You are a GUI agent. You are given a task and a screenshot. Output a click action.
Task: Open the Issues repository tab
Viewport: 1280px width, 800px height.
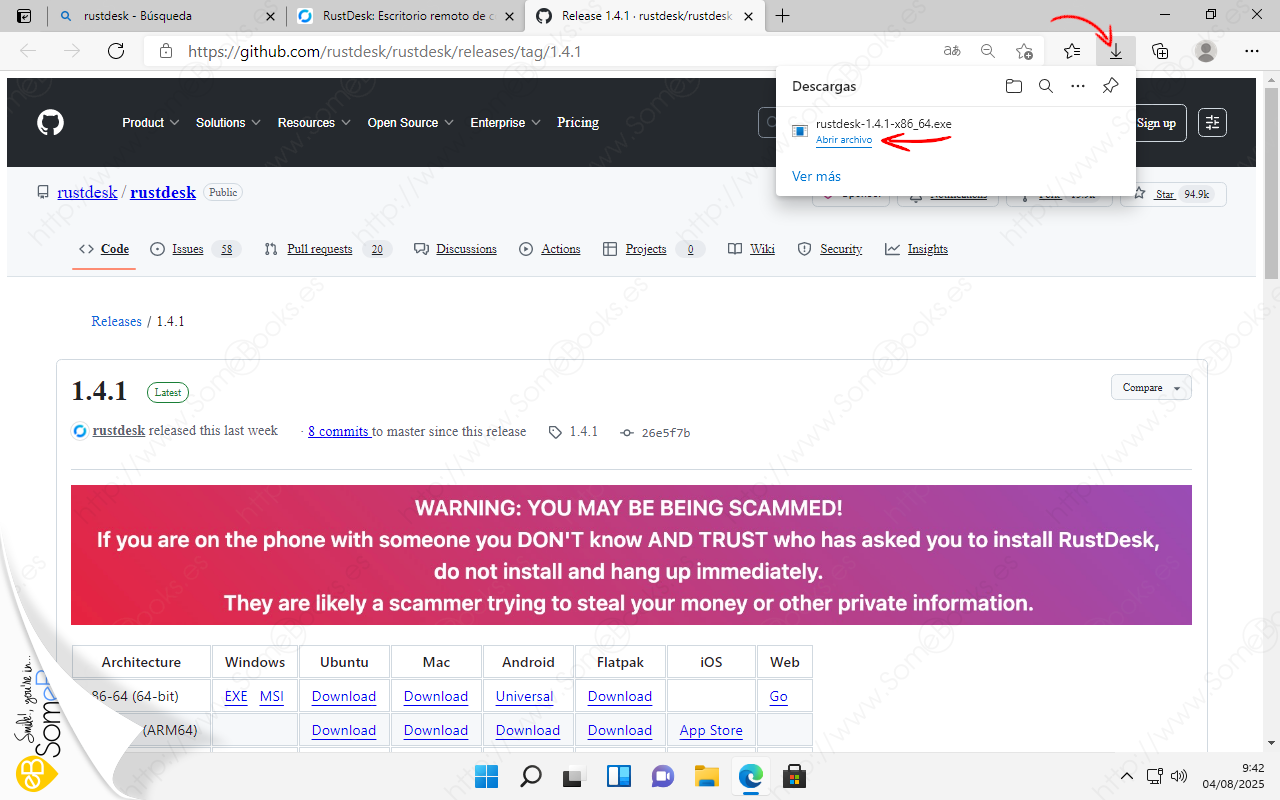(x=196, y=249)
